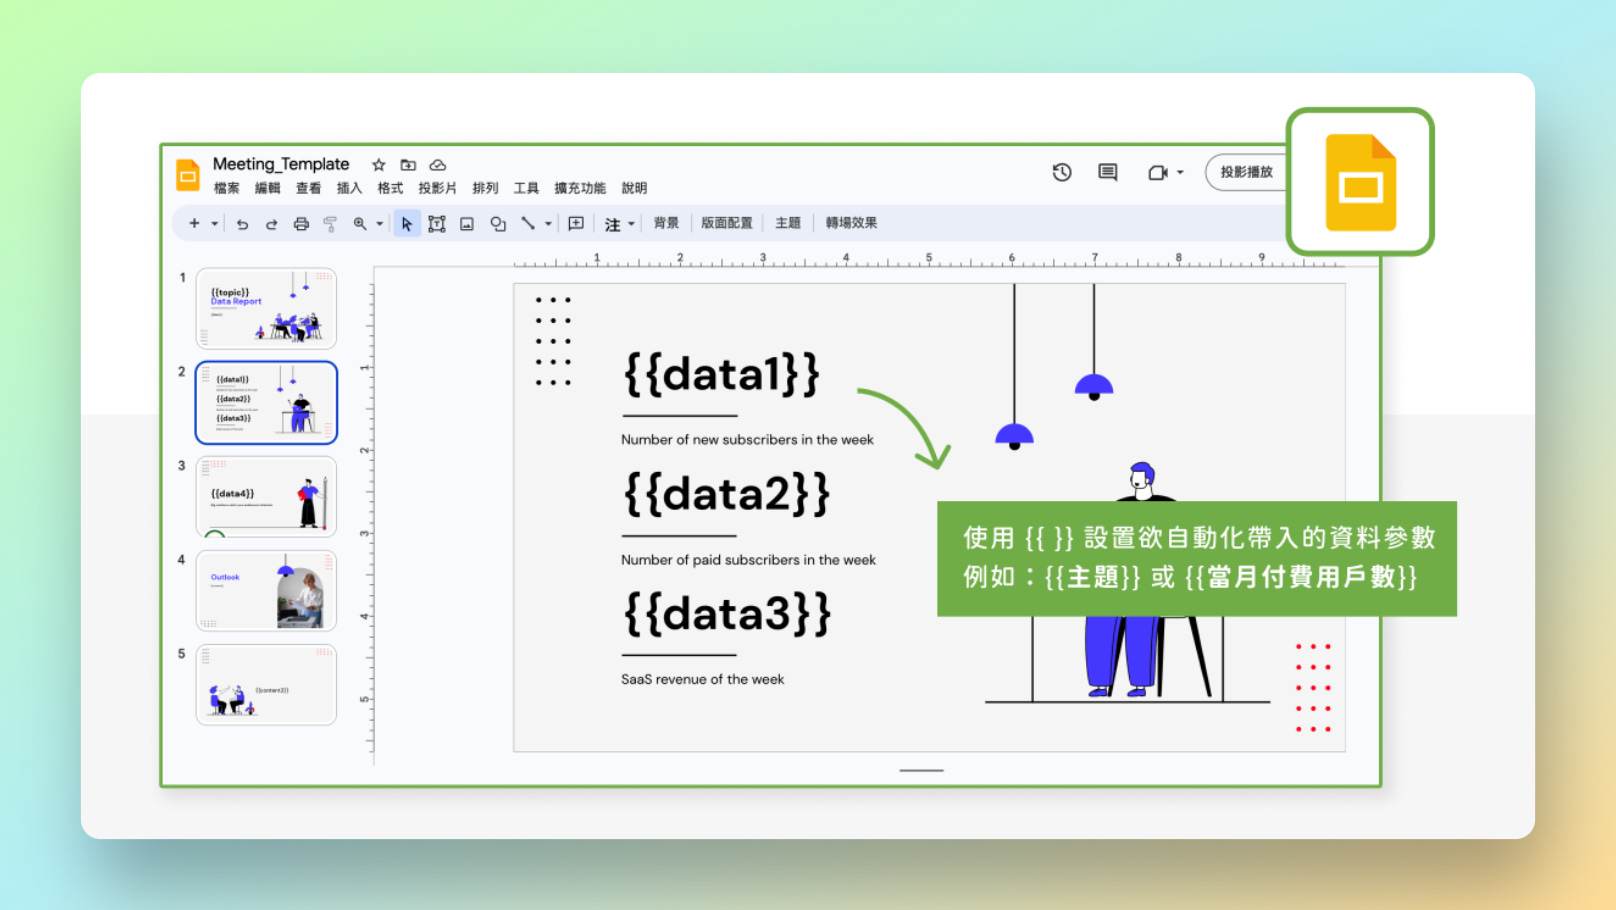Star the Meeting_Template presentation
Viewport: 1616px width, 910px height.
[379, 165]
